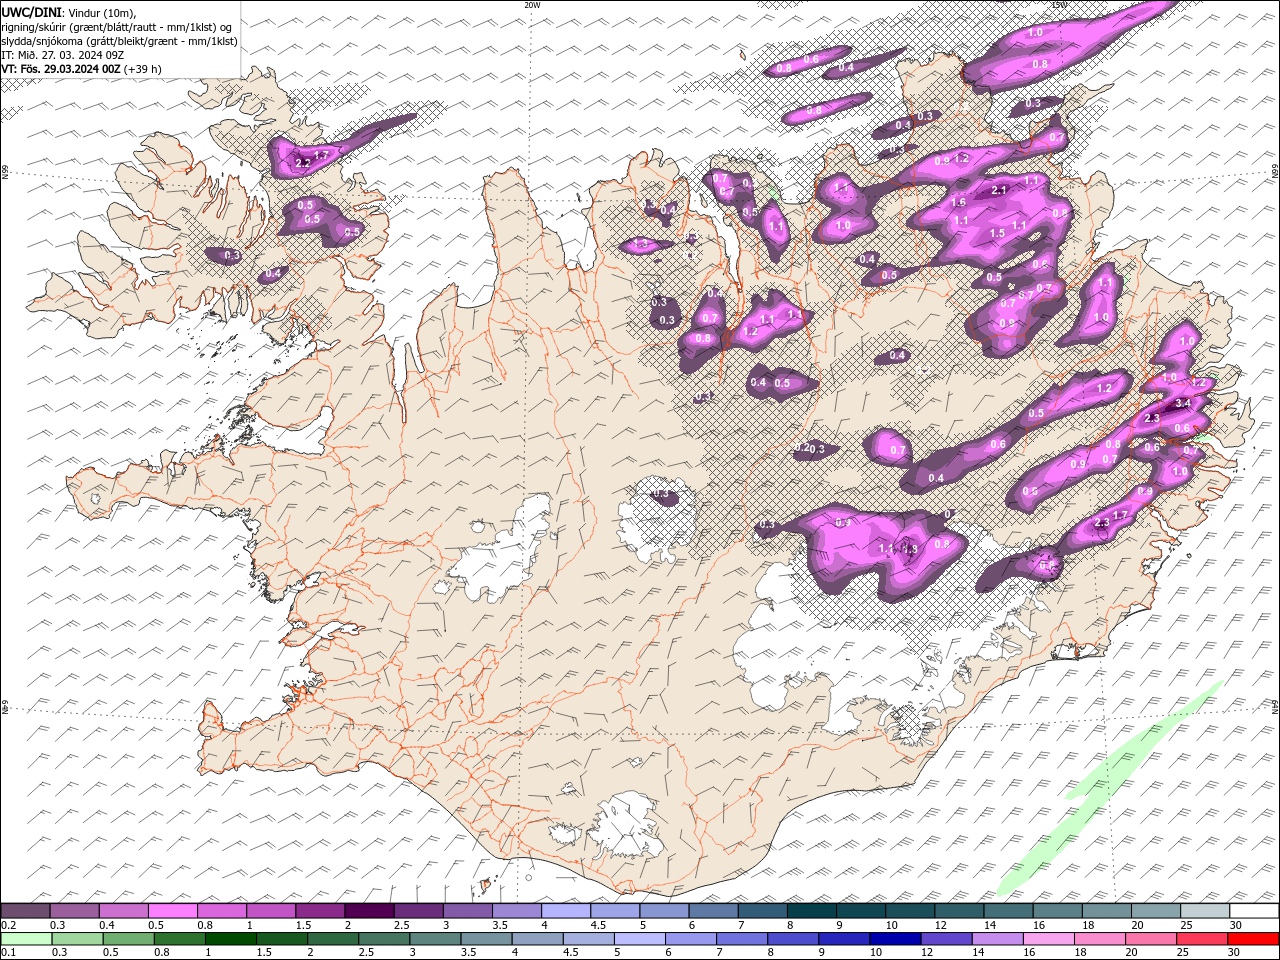Pick the pale green 0.1–0.3 swatch in the lower legend
Image resolution: width=1280 pixels, height=960 pixels.
click(26, 939)
